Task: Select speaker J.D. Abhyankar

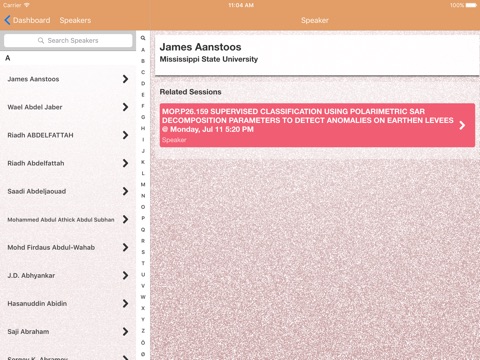Action: click(68, 275)
